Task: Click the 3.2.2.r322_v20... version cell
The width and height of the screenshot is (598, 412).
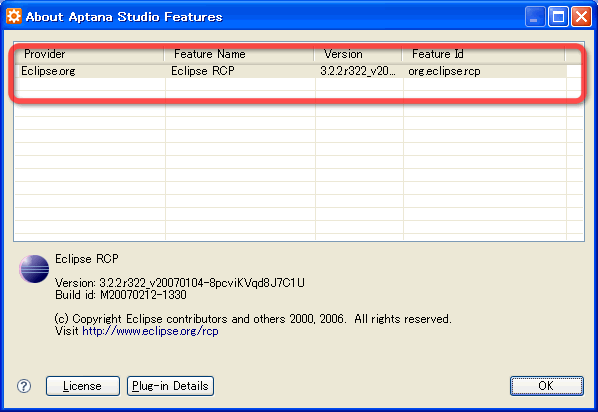Action: tap(359, 71)
